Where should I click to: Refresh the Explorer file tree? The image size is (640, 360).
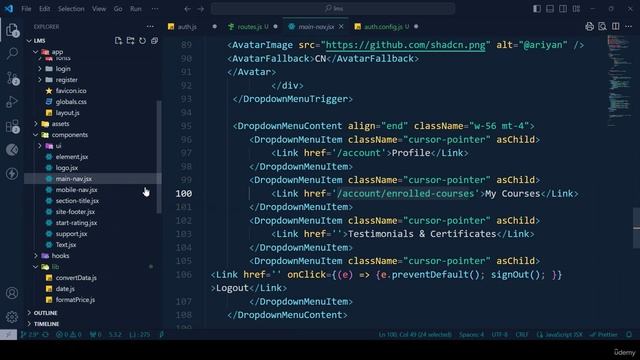tap(142, 40)
